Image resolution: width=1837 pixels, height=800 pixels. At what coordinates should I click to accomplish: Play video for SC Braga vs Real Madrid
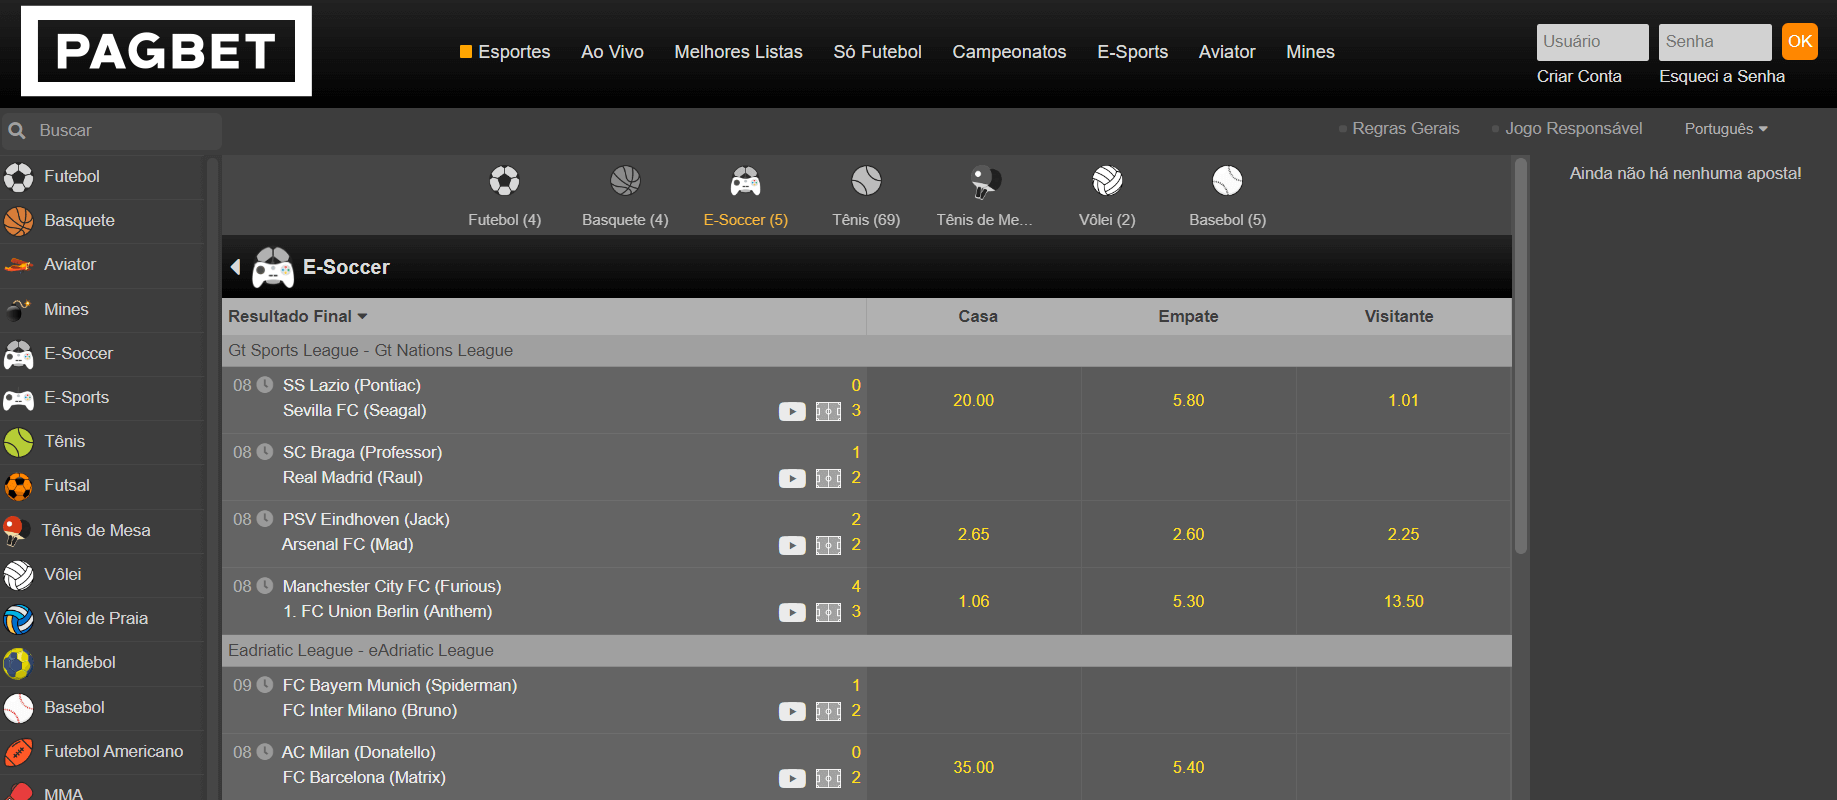coord(792,478)
